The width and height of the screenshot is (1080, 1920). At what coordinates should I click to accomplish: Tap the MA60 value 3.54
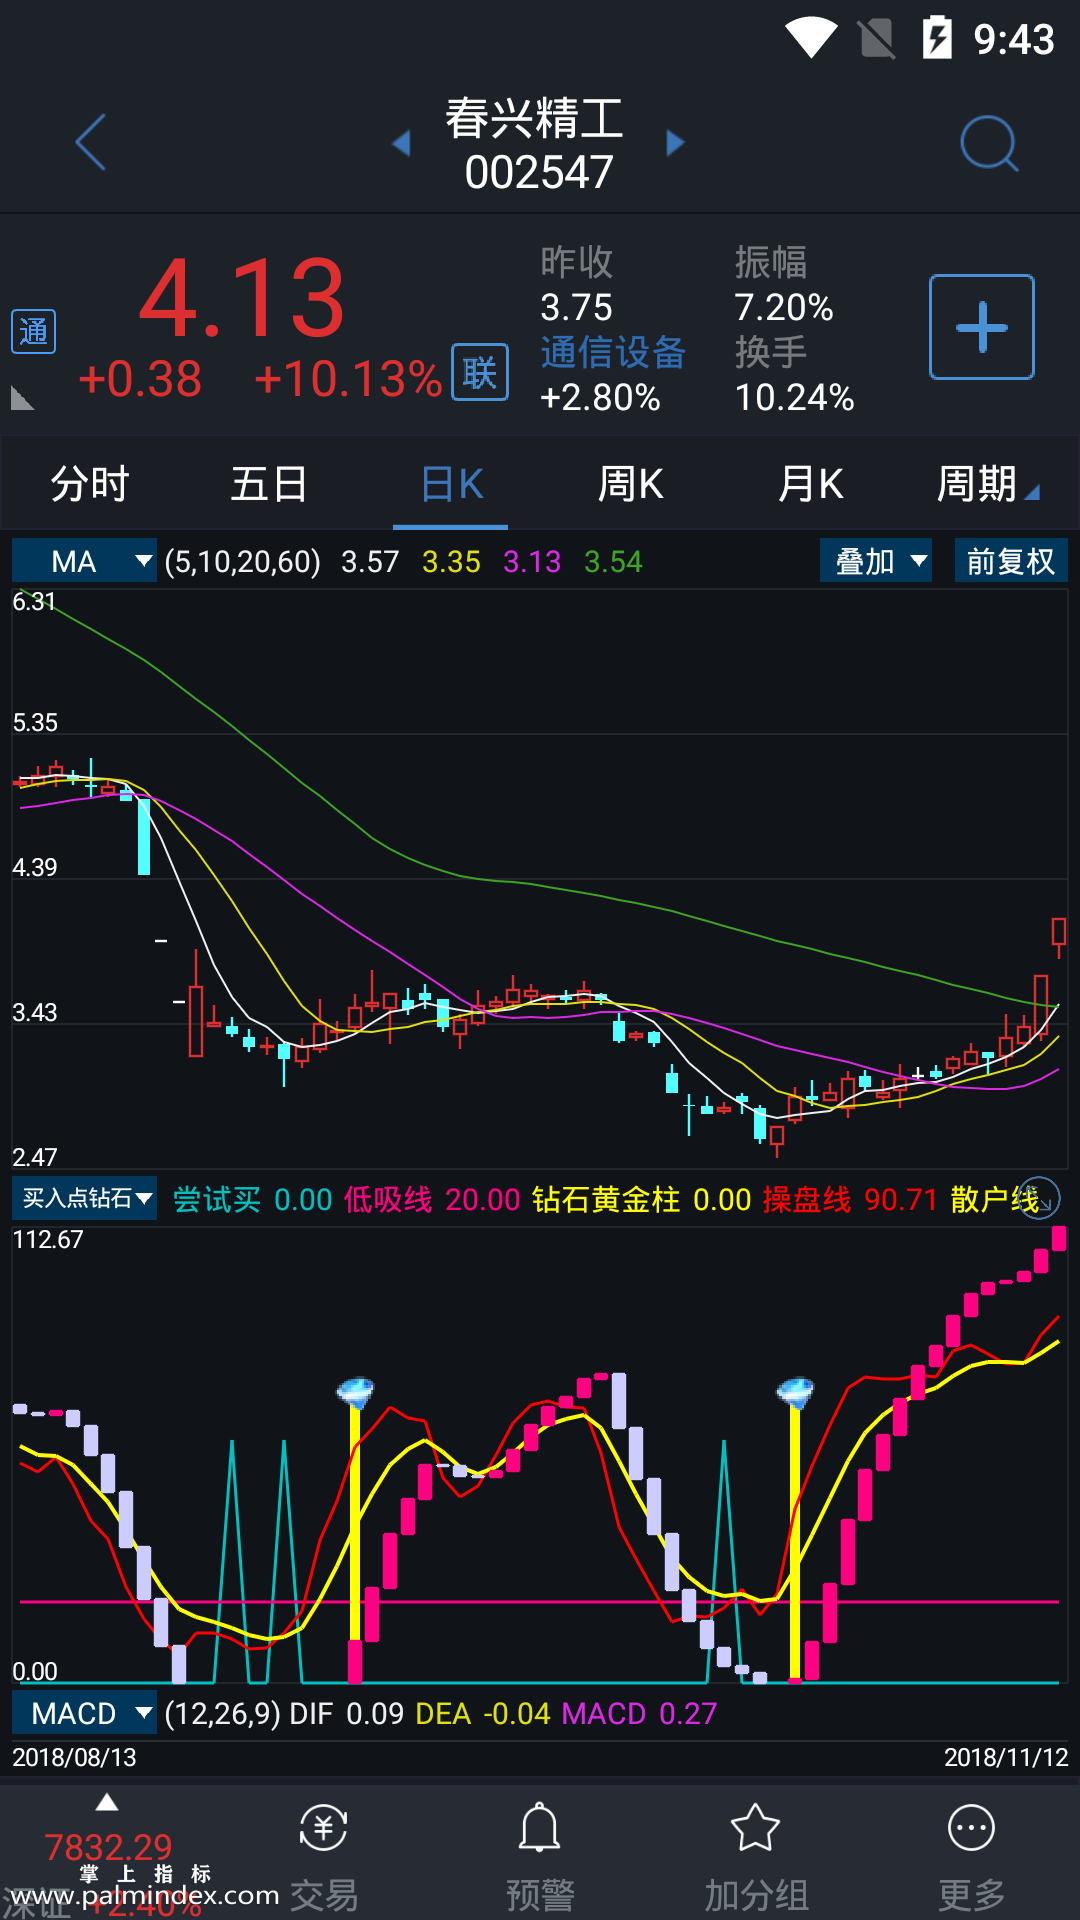tap(613, 562)
